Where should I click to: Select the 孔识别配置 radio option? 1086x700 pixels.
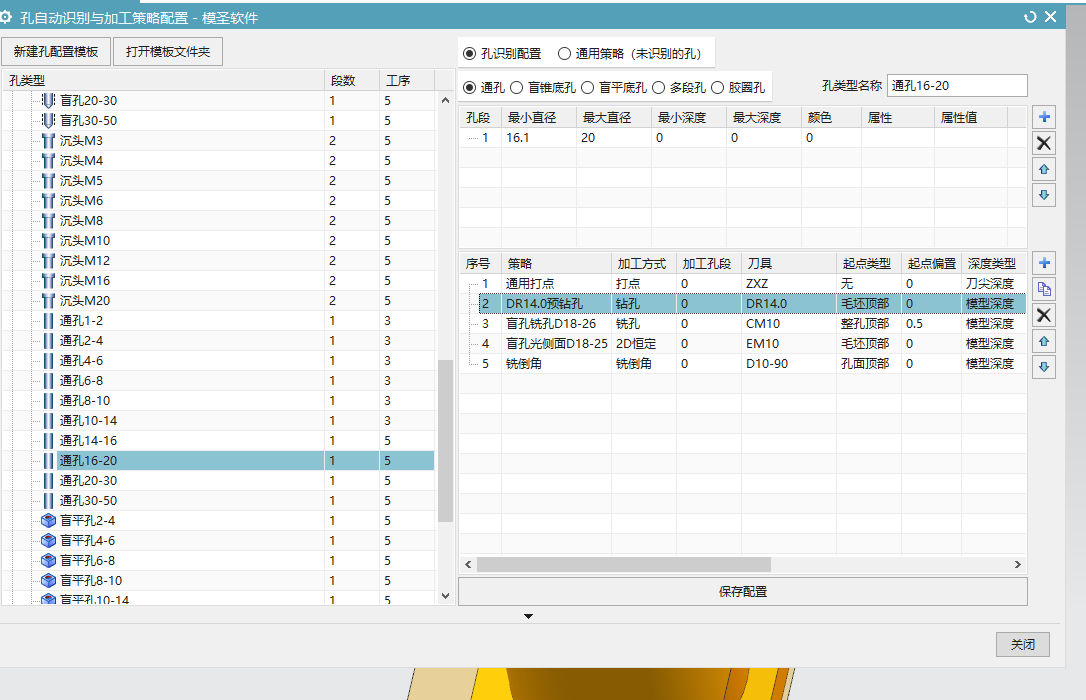point(470,53)
